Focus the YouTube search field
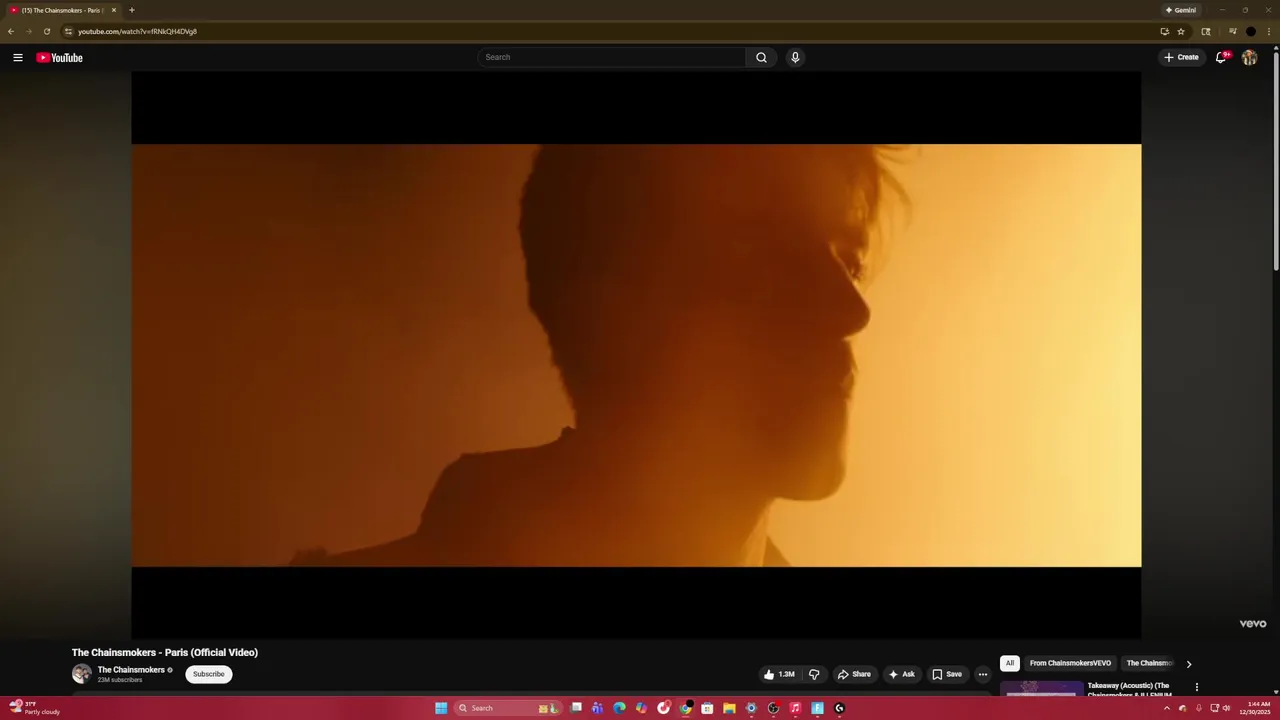The height and width of the screenshot is (720, 1280). coord(612,57)
